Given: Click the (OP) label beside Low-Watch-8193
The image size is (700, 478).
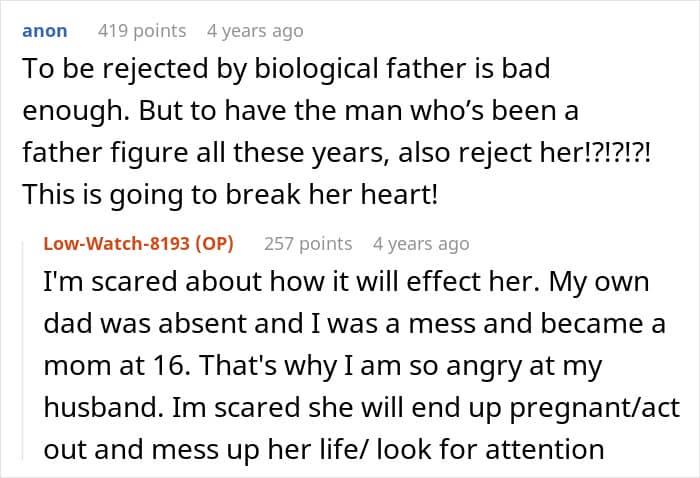Looking at the screenshot, I should [225, 243].
